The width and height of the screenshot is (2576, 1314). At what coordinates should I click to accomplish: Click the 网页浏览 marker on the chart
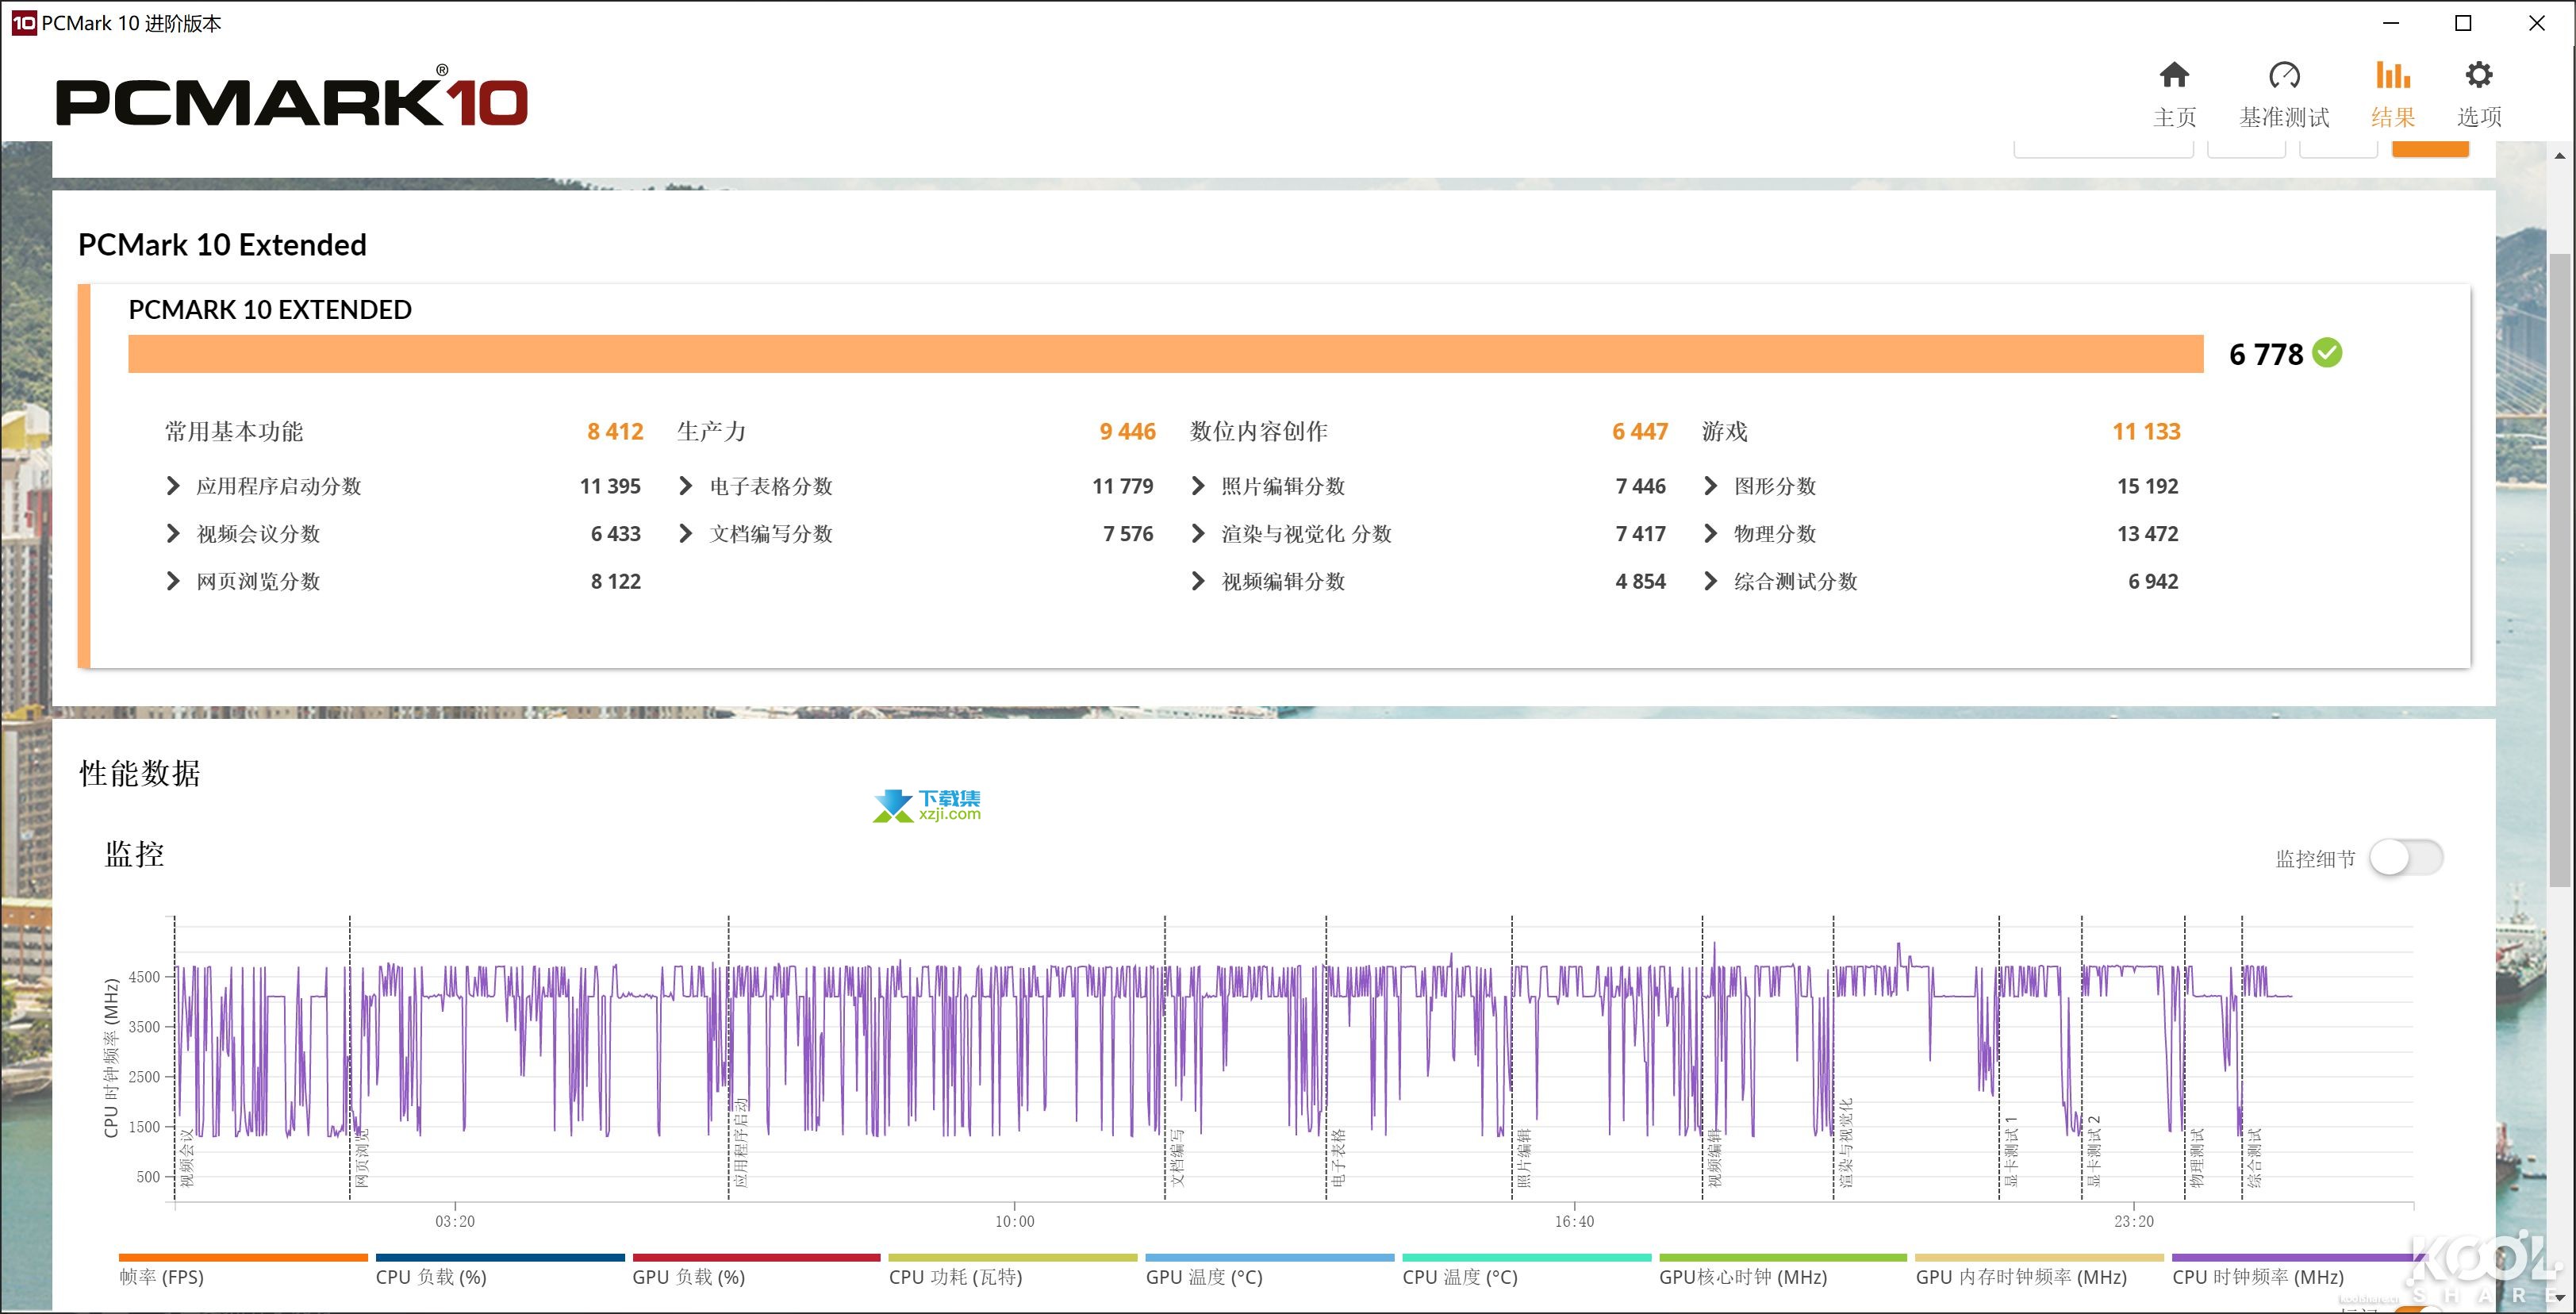click(362, 1158)
